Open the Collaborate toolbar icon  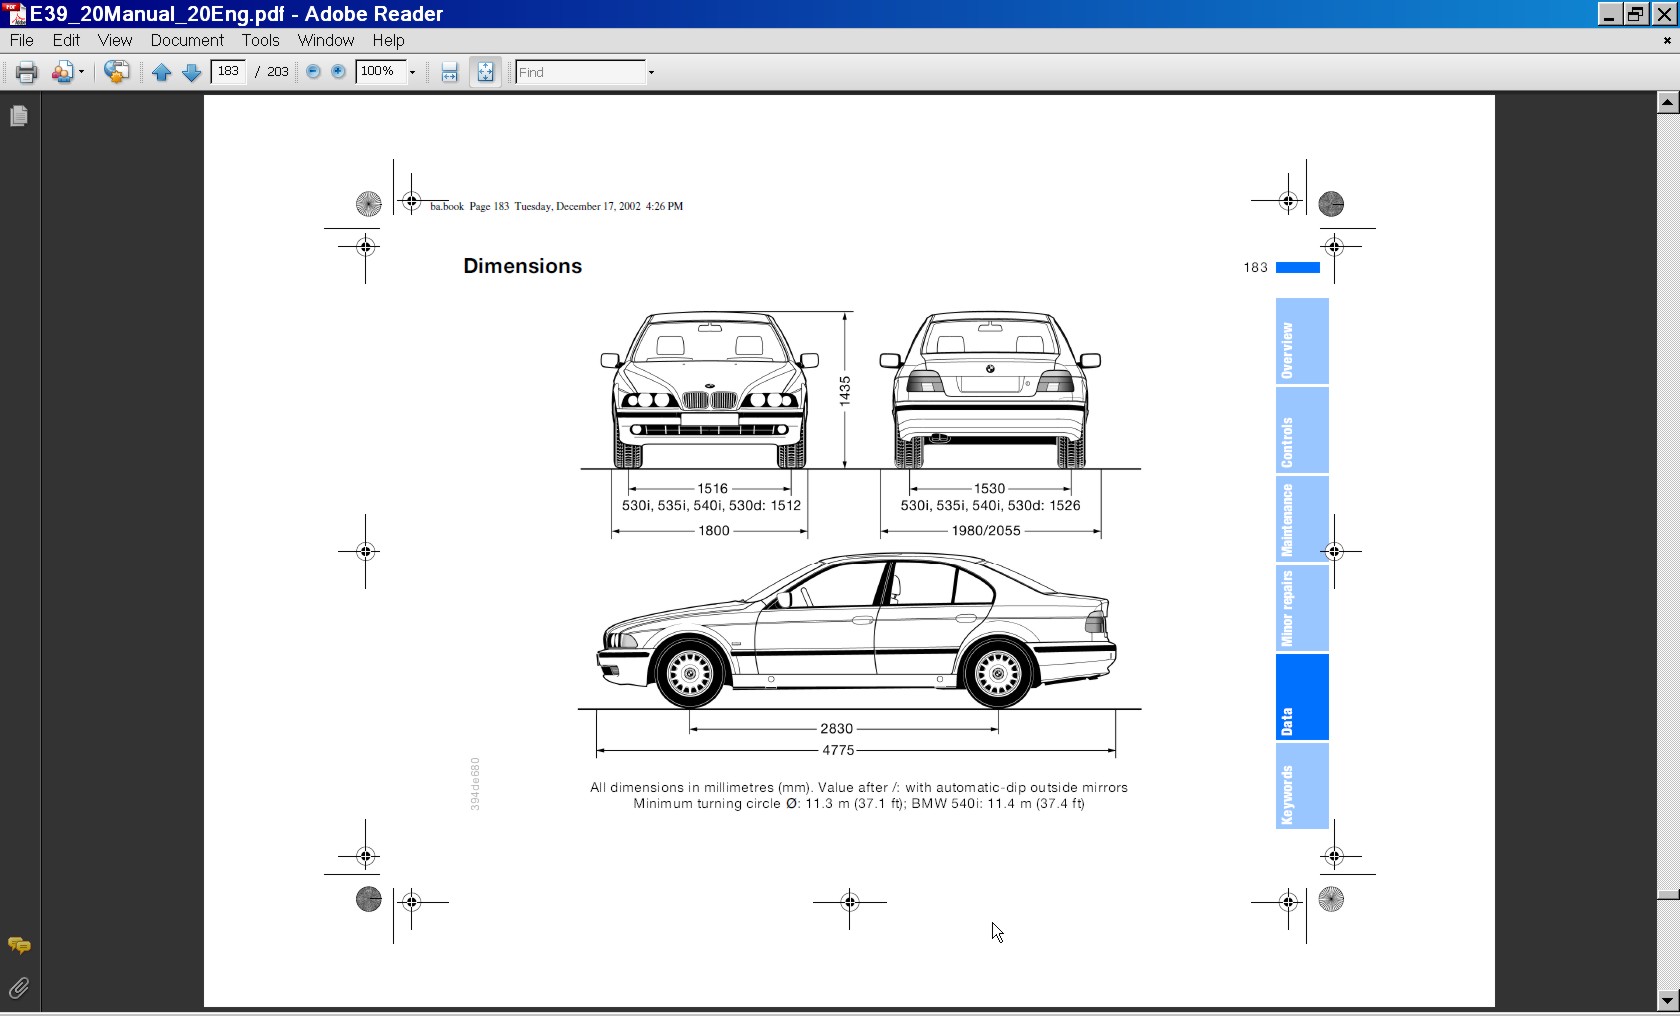[x=63, y=72]
